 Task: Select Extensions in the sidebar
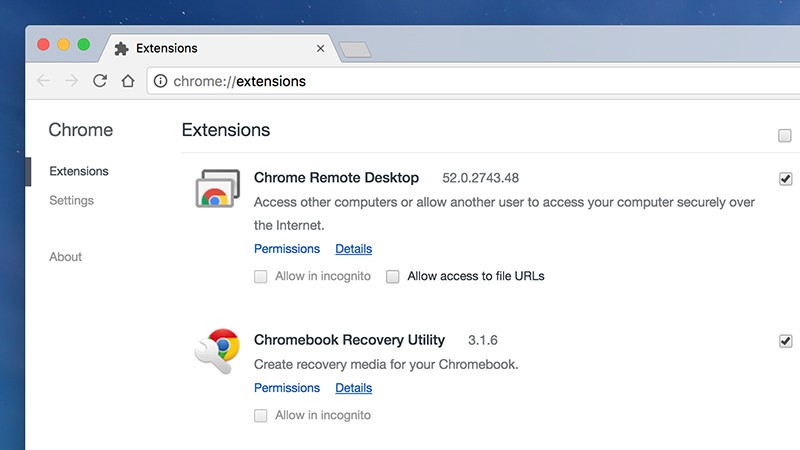pyautogui.click(x=78, y=171)
